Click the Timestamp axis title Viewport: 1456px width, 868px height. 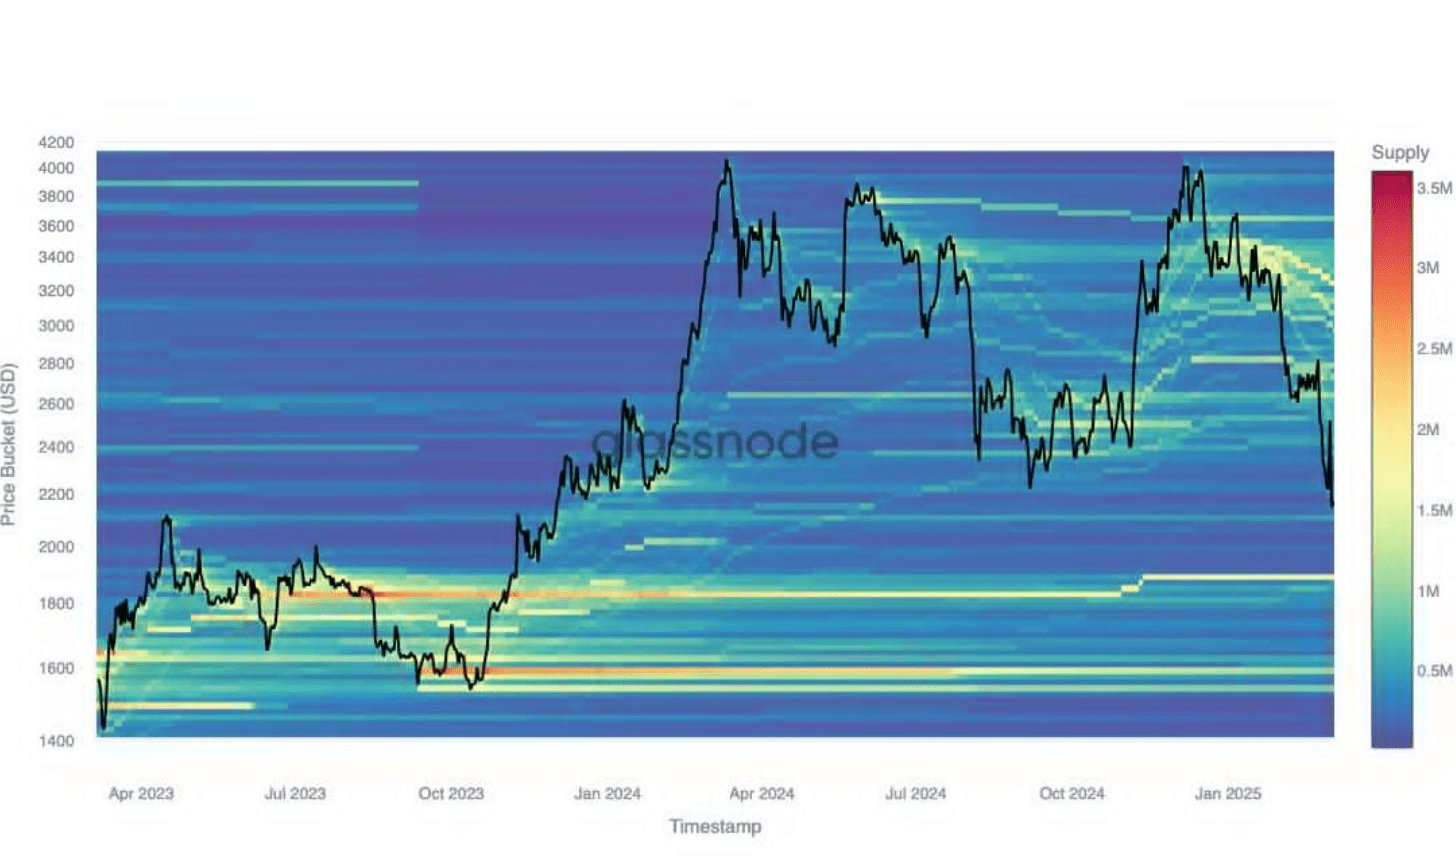(715, 826)
